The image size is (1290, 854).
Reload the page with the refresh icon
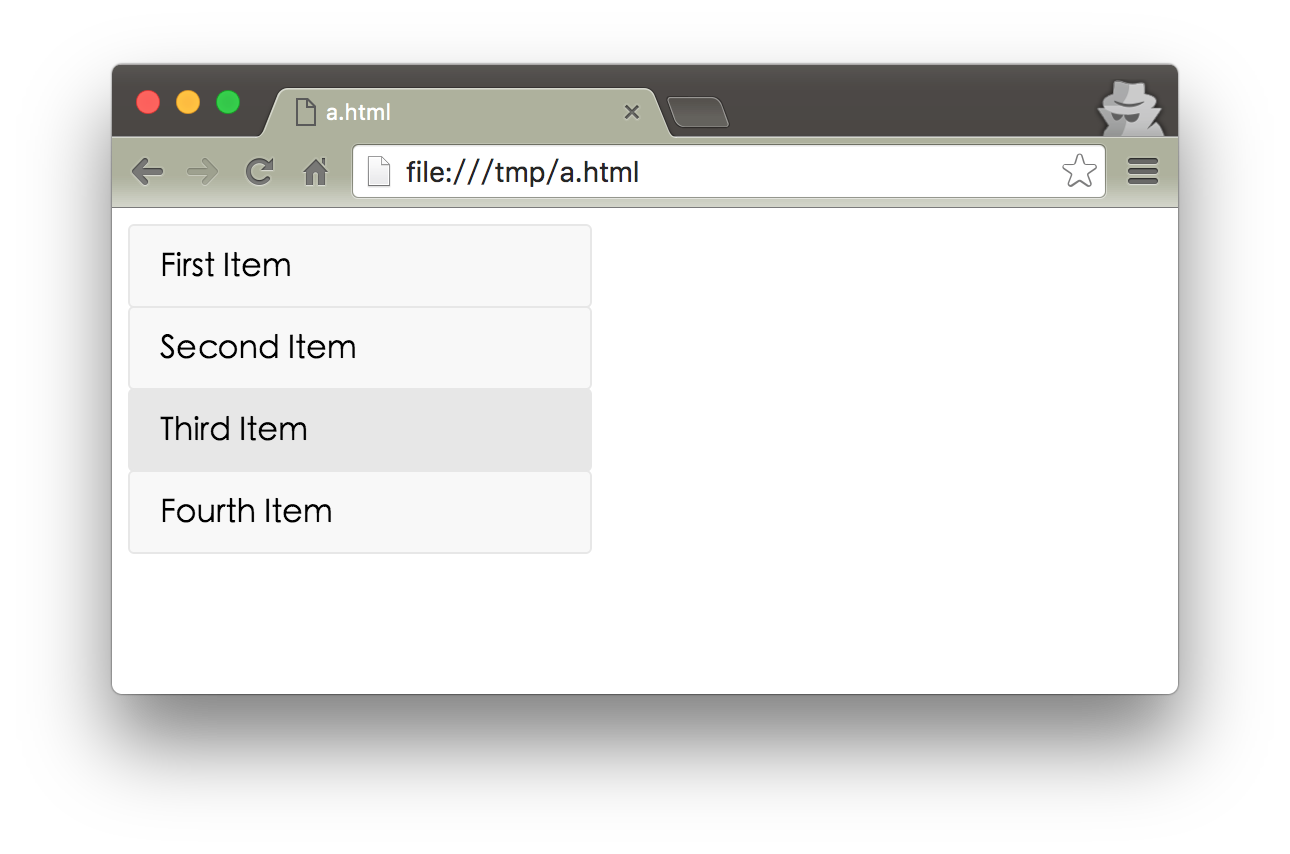(260, 172)
